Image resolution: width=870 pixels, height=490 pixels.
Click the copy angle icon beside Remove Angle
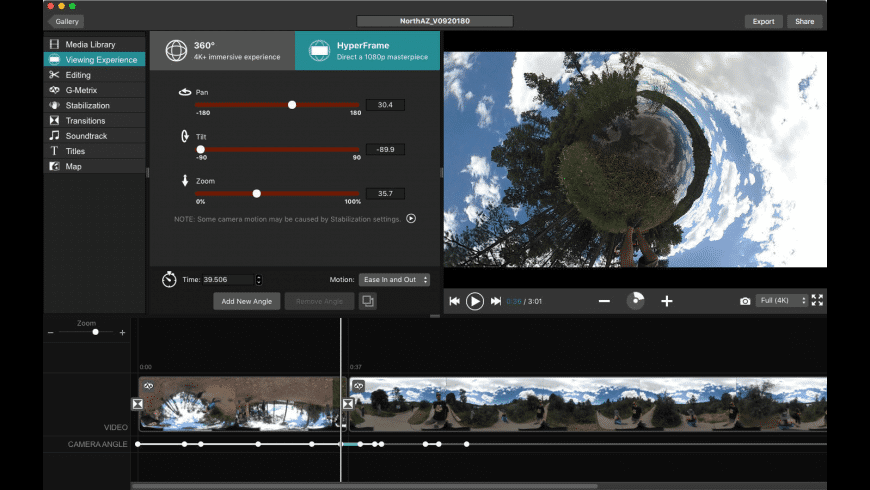pos(367,301)
